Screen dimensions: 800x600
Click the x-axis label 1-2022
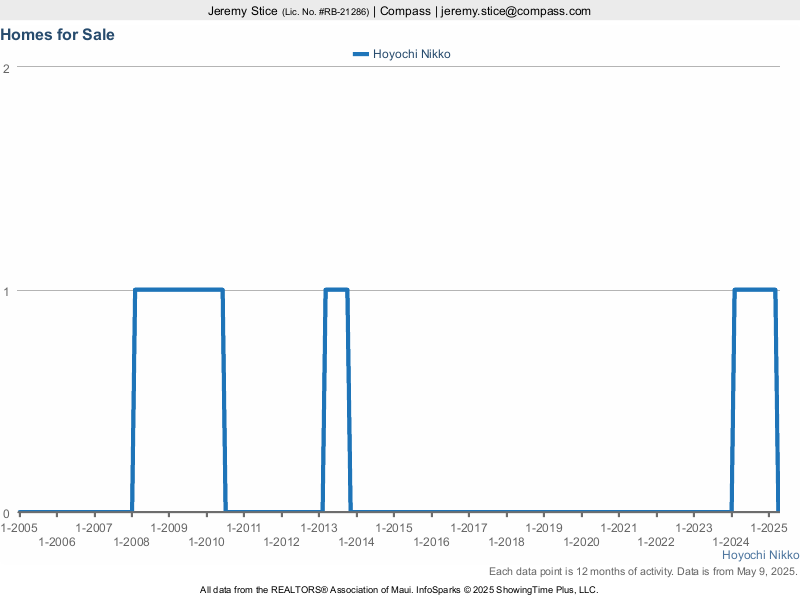pos(656,542)
